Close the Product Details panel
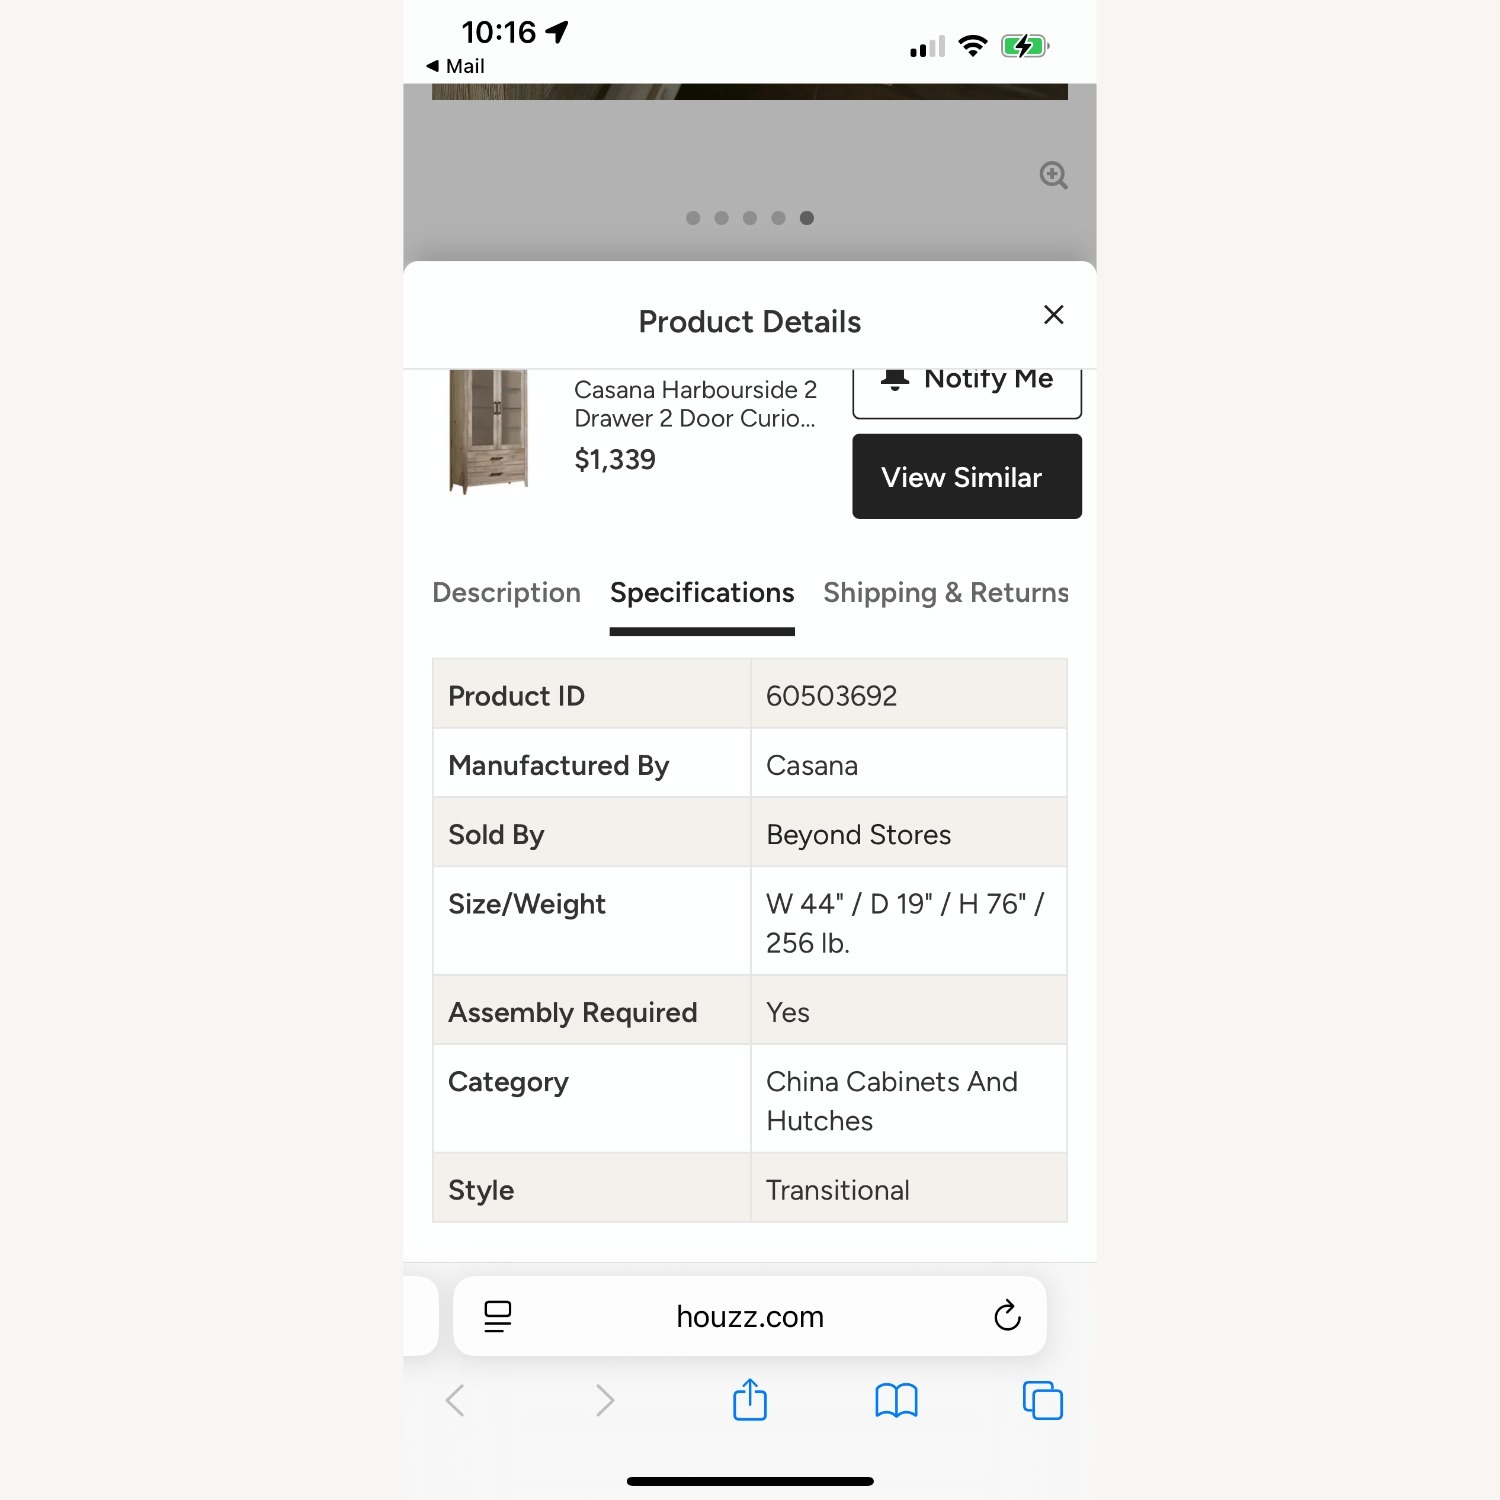 point(1053,315)
